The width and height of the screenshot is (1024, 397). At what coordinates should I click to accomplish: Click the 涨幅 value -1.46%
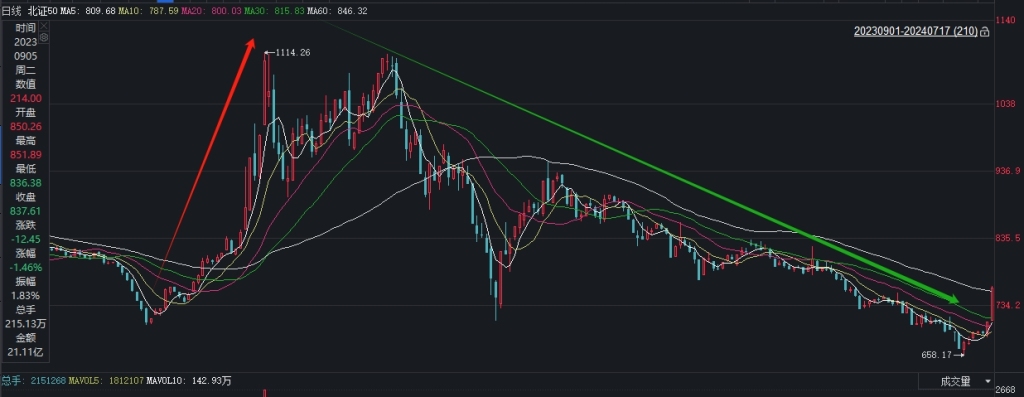(26, 267)
